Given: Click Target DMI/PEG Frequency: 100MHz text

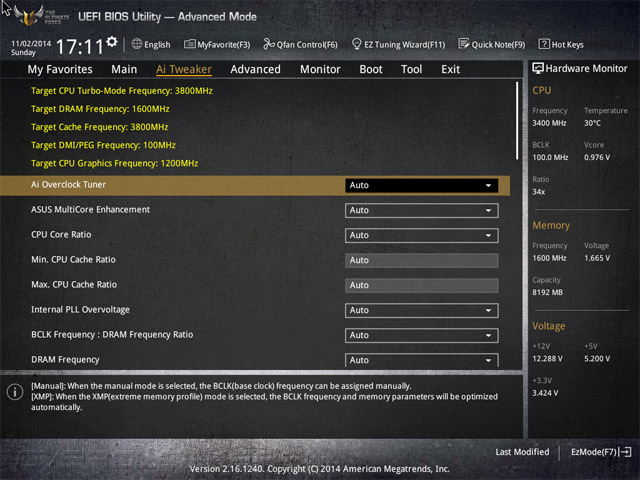Looking at the screenshot, I should click(x=103, y=145).
